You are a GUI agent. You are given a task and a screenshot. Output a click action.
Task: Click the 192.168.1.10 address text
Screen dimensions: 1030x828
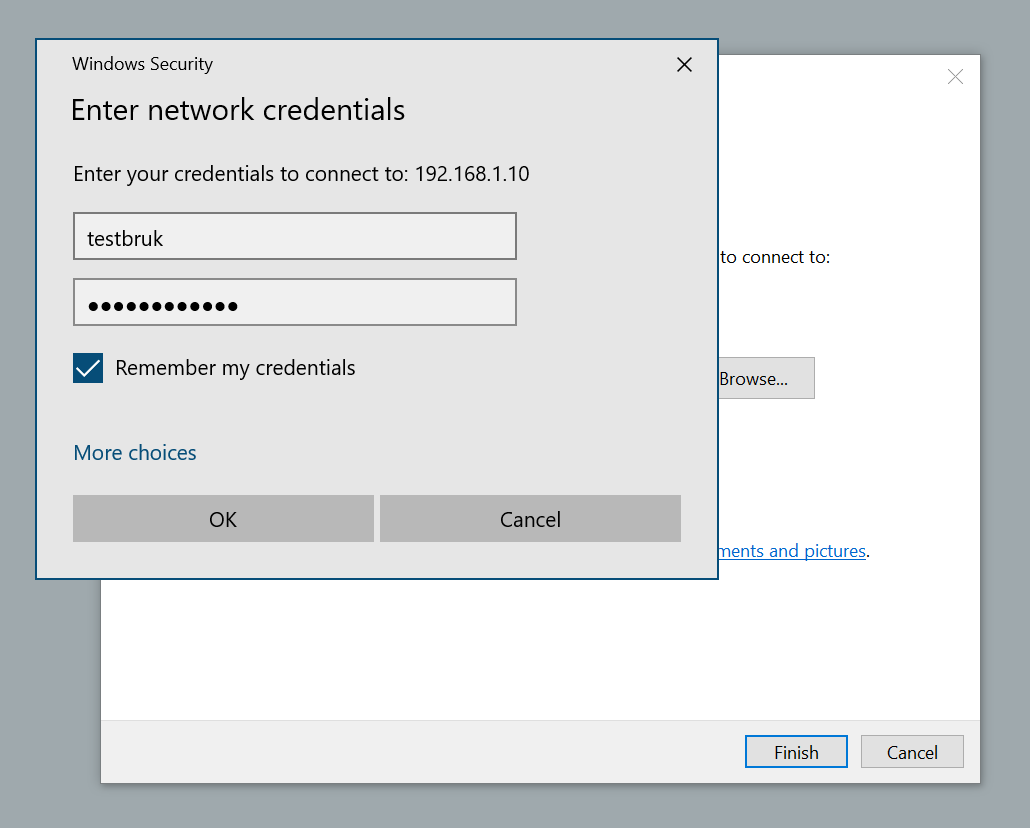pos(472,174)
